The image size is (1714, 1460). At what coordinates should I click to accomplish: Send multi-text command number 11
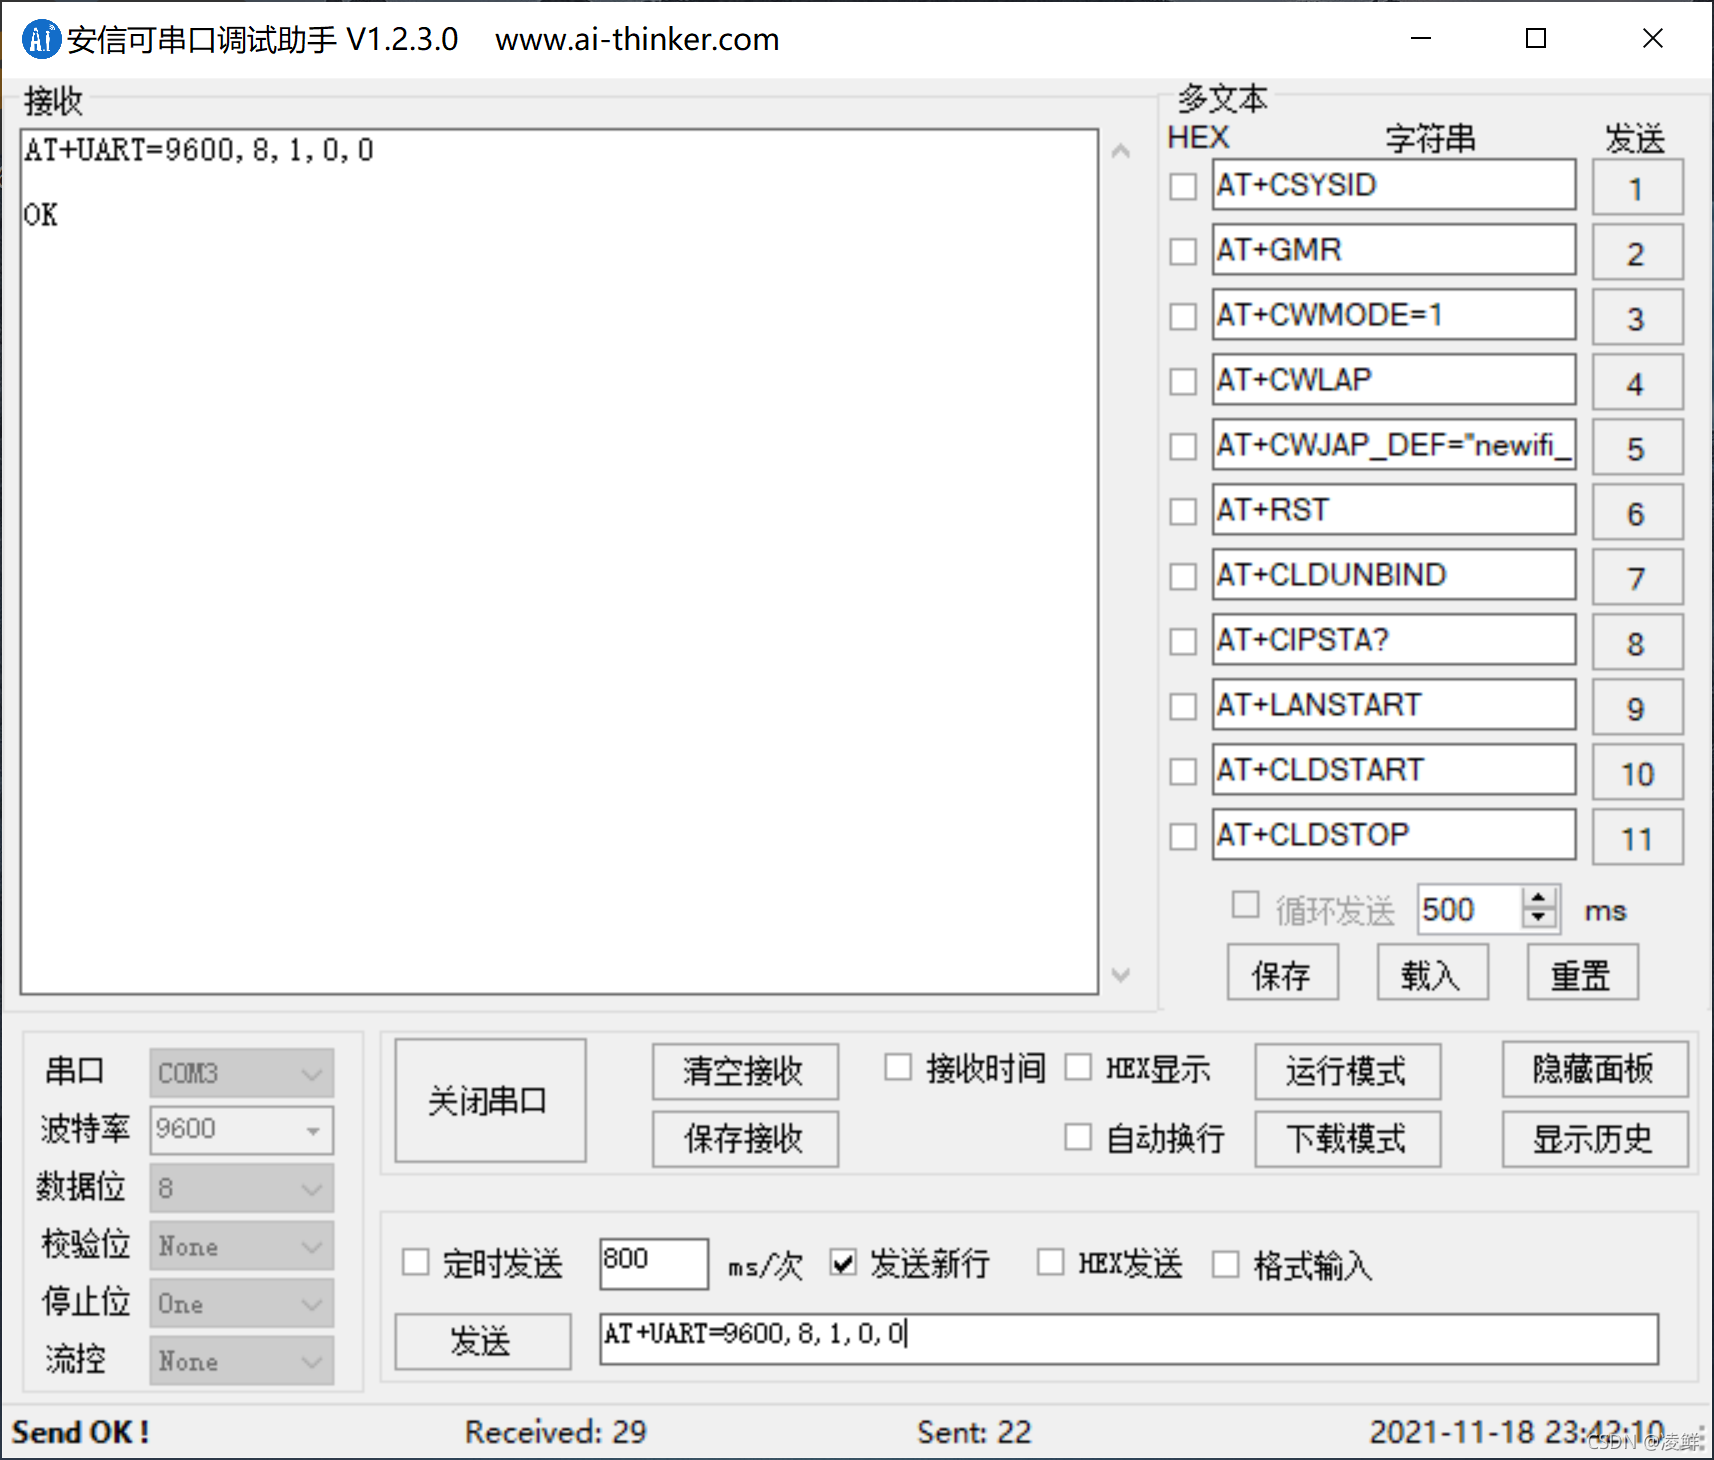click(x=1637, y=837)
